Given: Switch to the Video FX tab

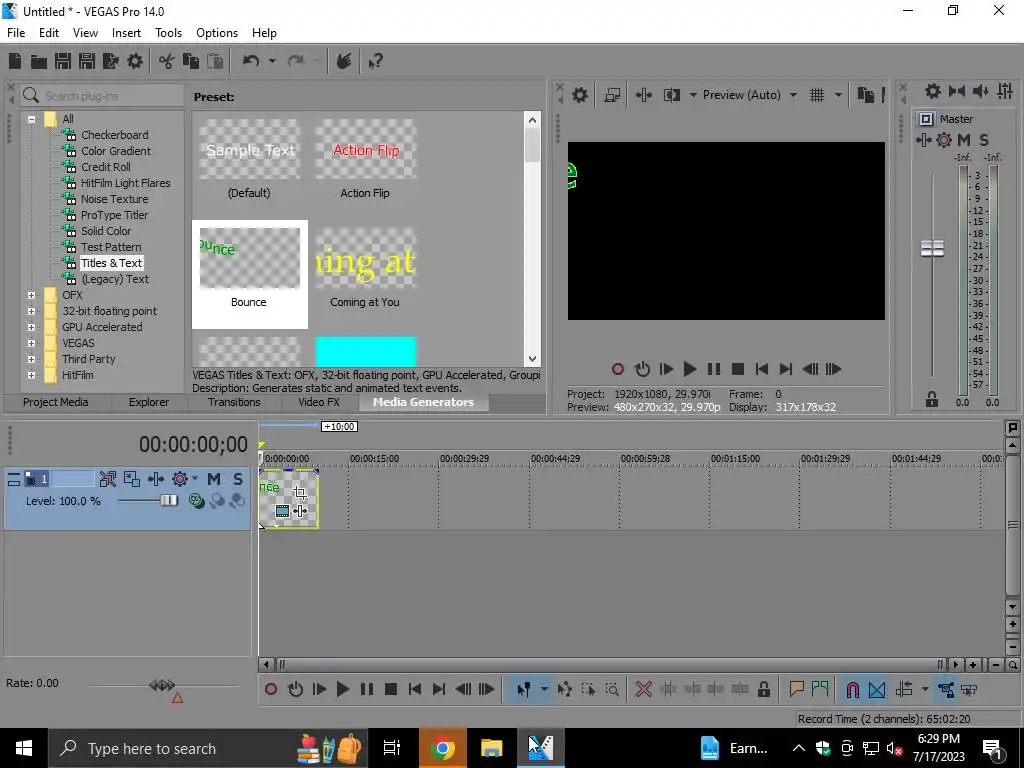Looking at the screenshot, I should pos(319,402).
